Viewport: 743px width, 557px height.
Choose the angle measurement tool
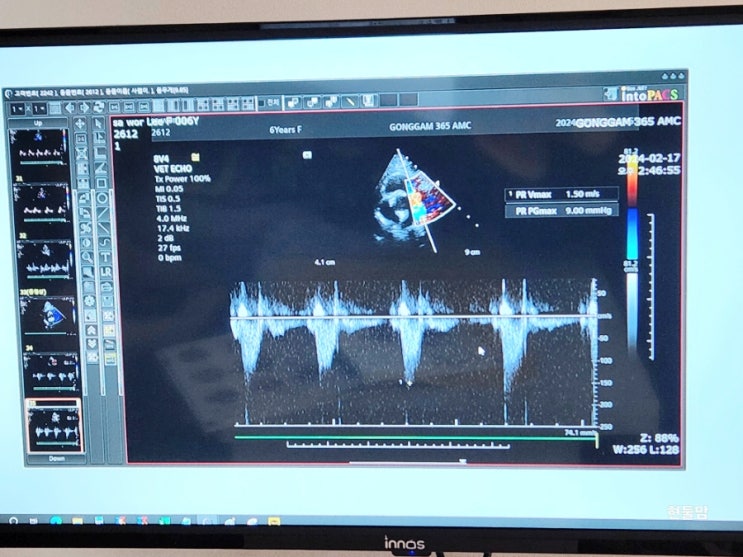[x=100, y=154]
